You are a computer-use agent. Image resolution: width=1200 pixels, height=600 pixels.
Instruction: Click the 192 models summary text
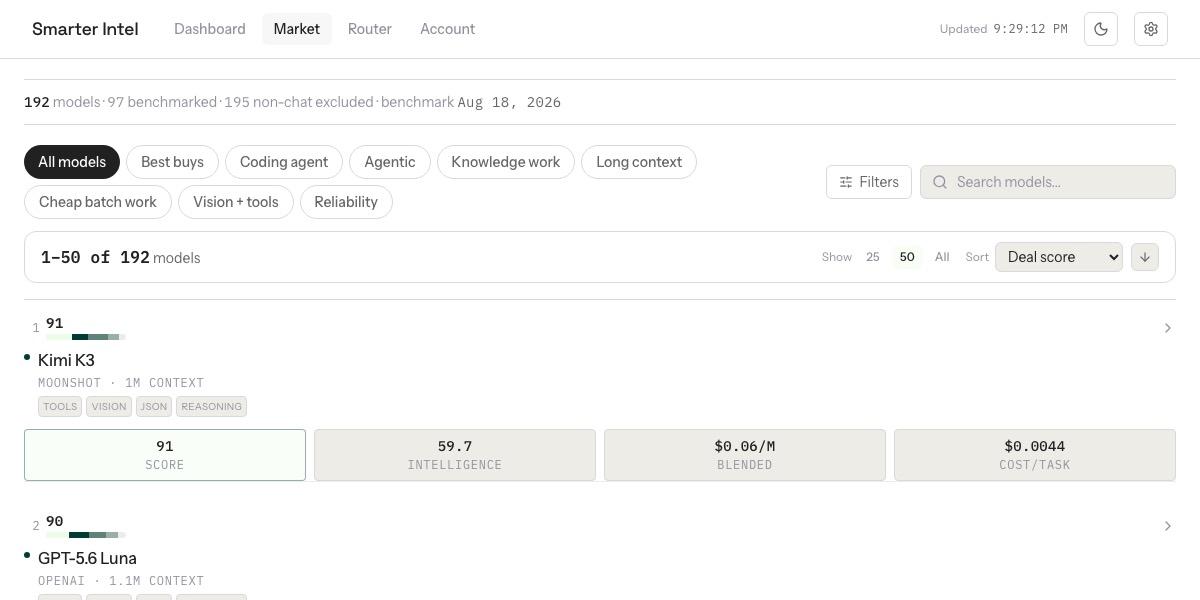tap(62, 102)
